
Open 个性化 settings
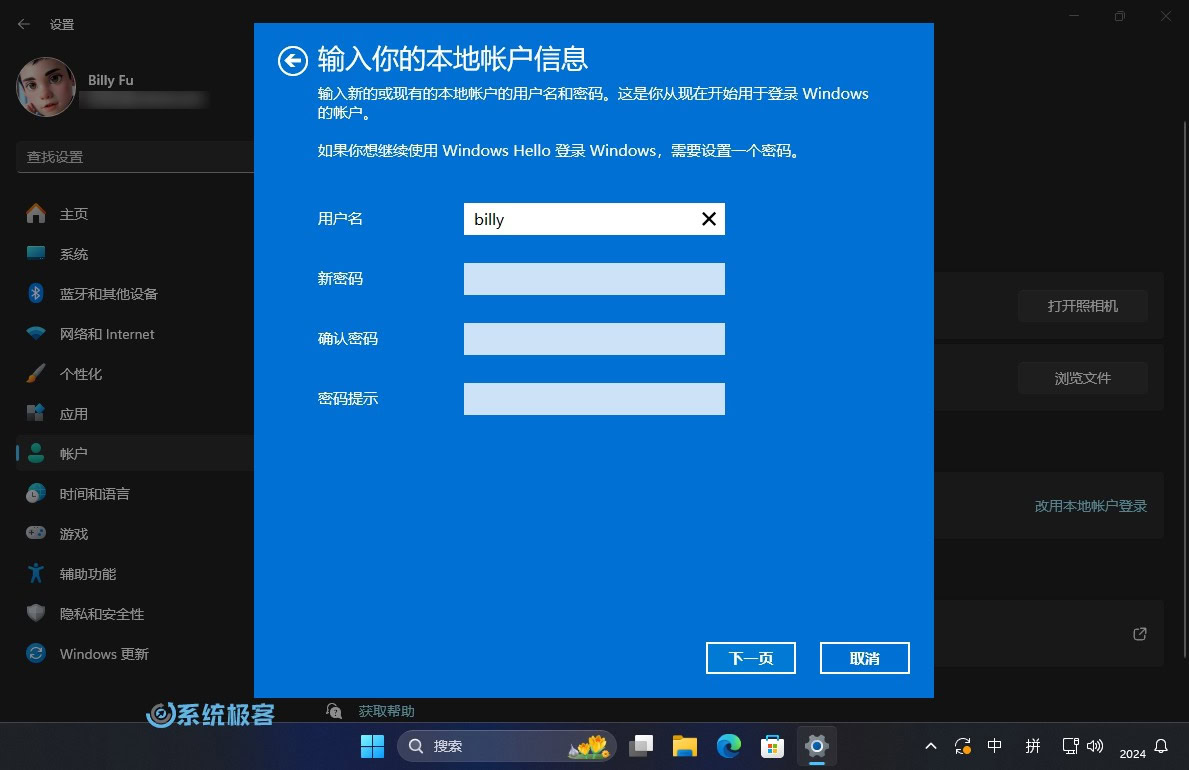point(80,373)
